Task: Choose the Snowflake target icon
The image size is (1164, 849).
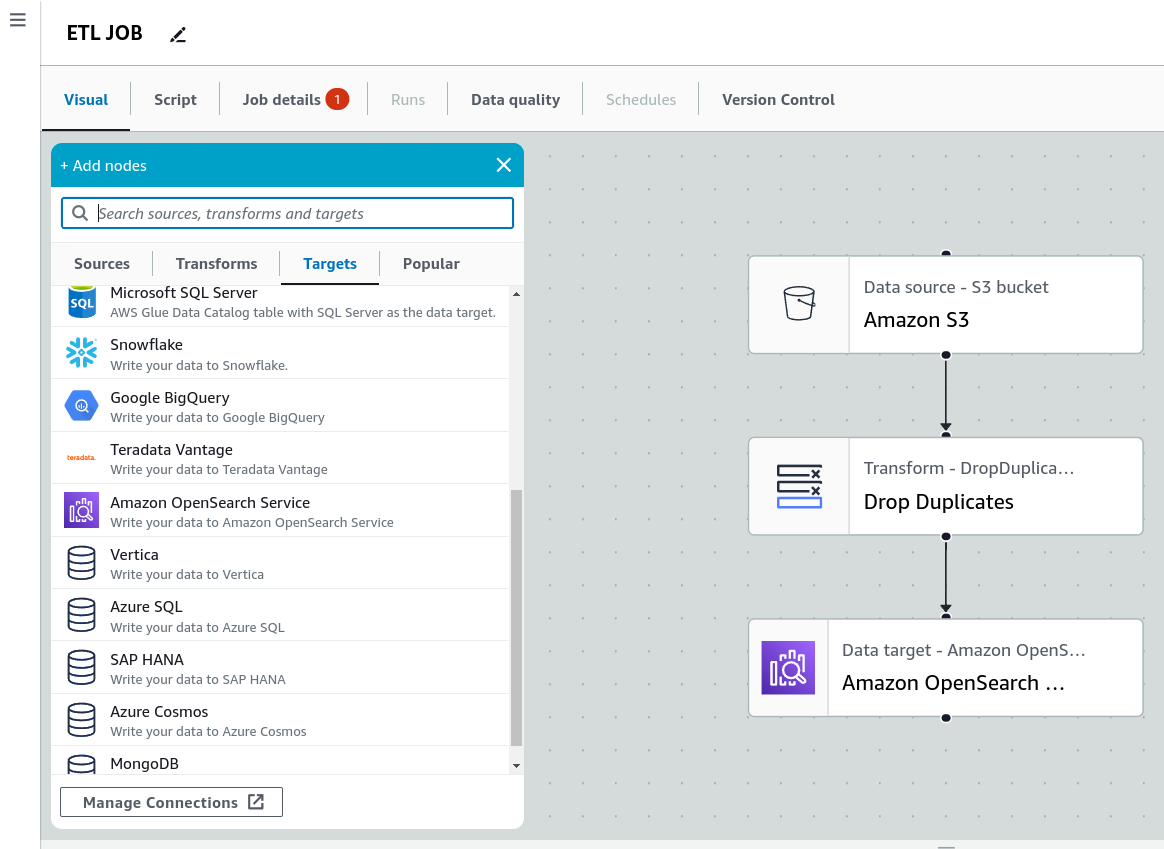Action: (x=82, y=353)
